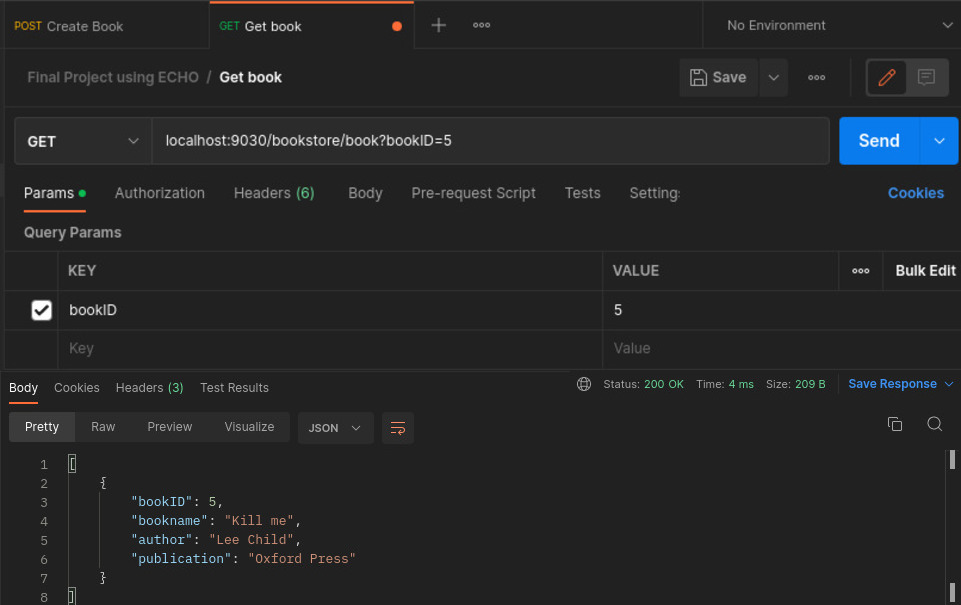Uncheck the bookID query param checkbox

coord(41,311)
